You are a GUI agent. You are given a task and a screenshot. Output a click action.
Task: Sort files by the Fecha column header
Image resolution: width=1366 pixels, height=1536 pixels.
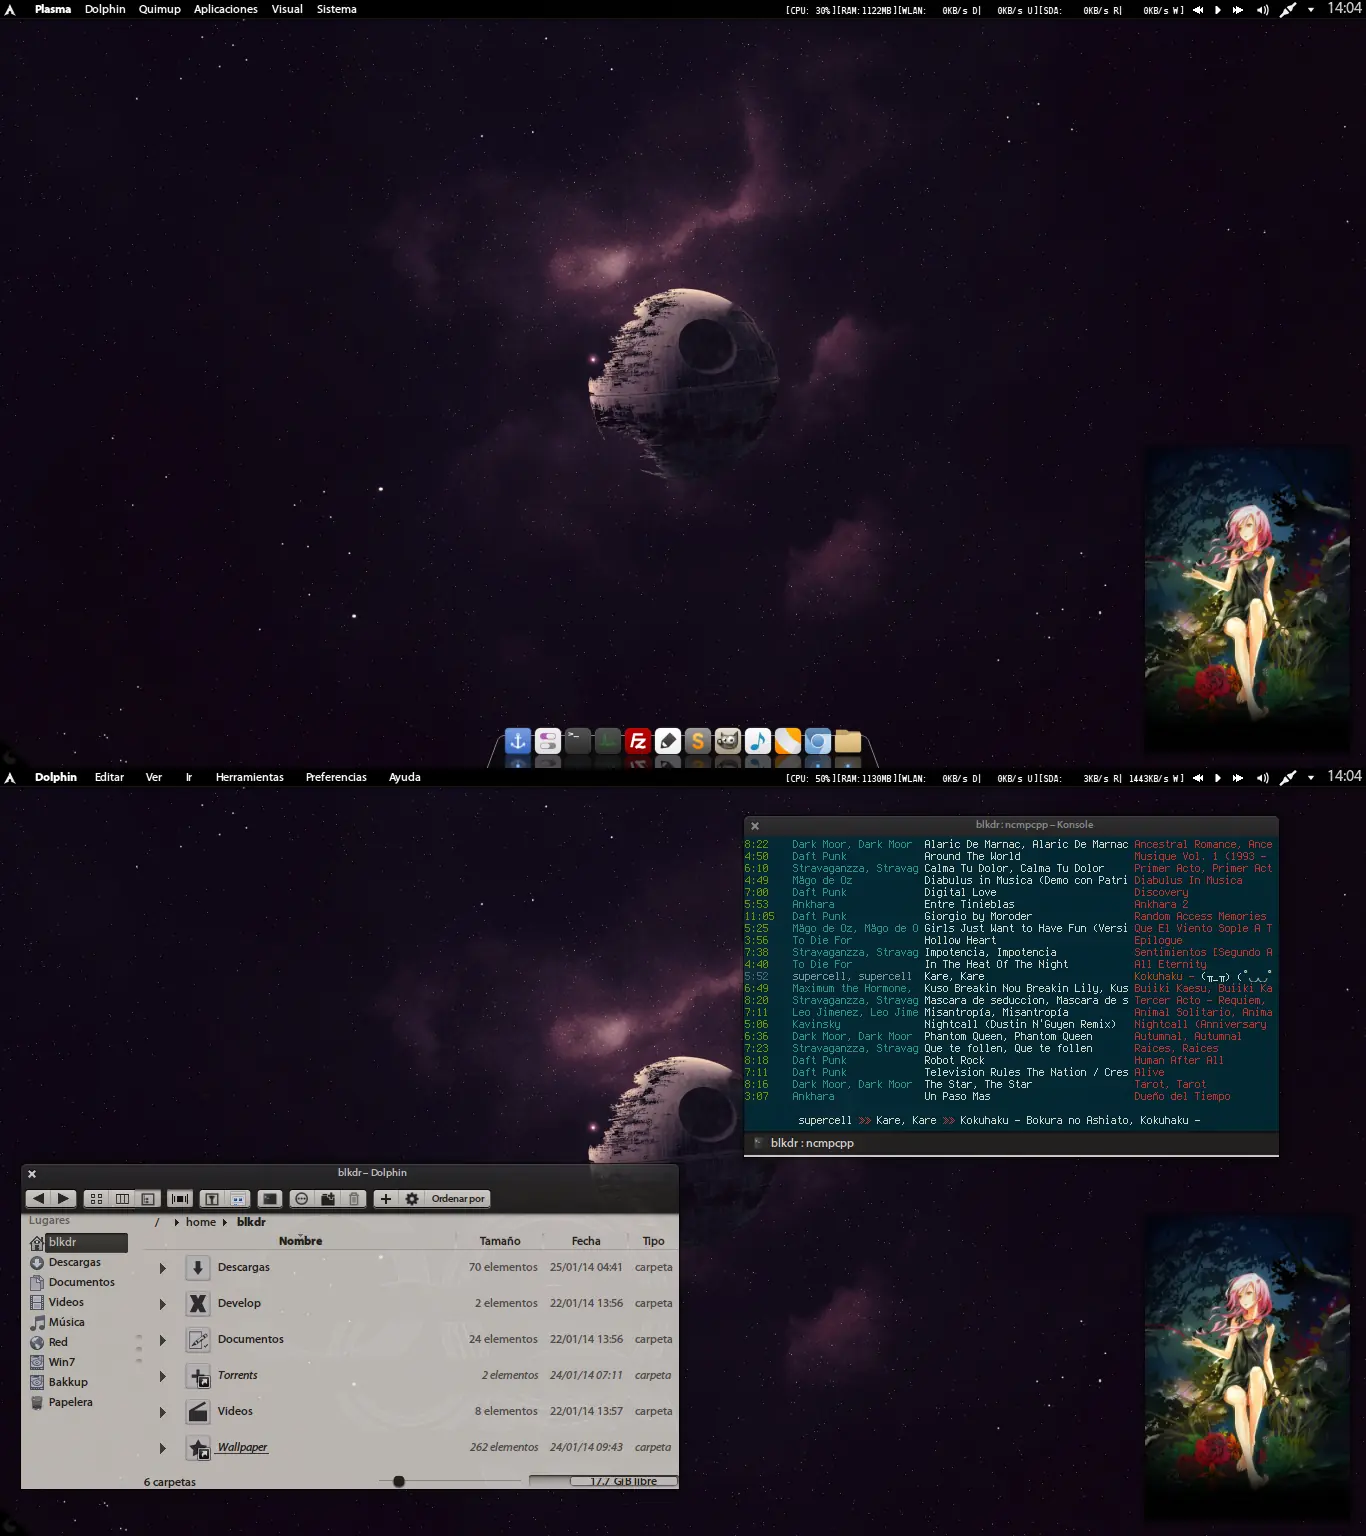(586, 1241)
